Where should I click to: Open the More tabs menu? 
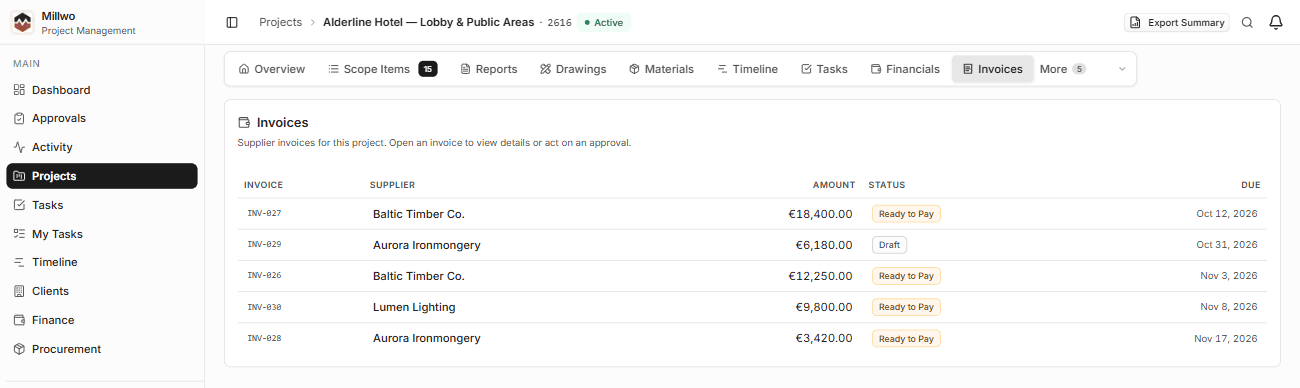(1062, 69)
